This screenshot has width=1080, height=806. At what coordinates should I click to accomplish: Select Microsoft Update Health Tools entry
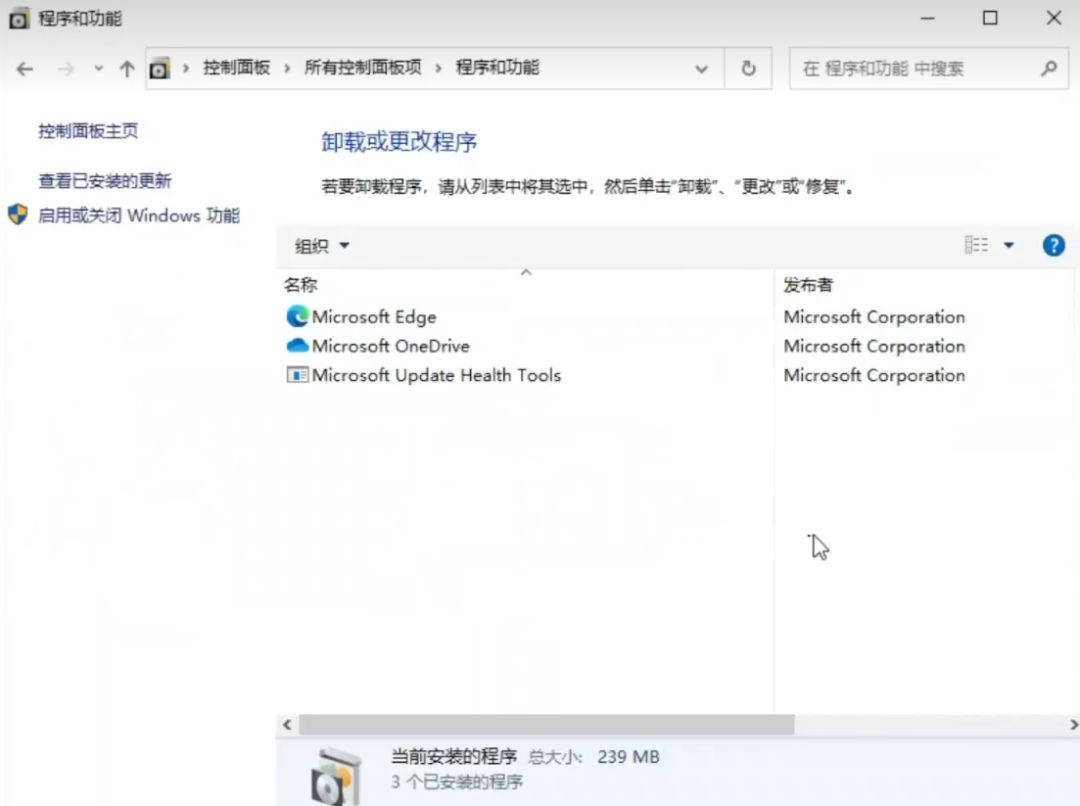click(436, 375)
